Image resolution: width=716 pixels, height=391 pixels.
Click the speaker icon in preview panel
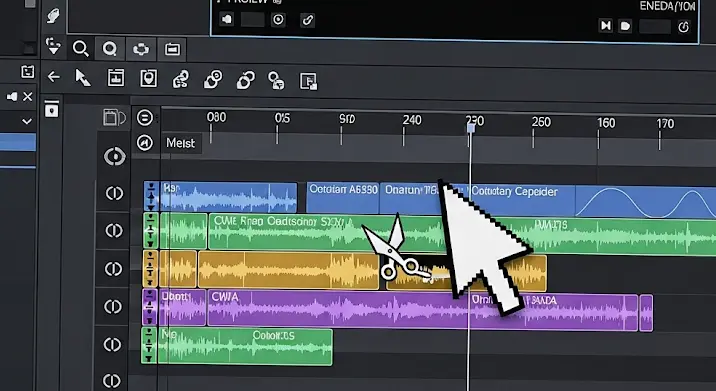(x=227, y=19)
